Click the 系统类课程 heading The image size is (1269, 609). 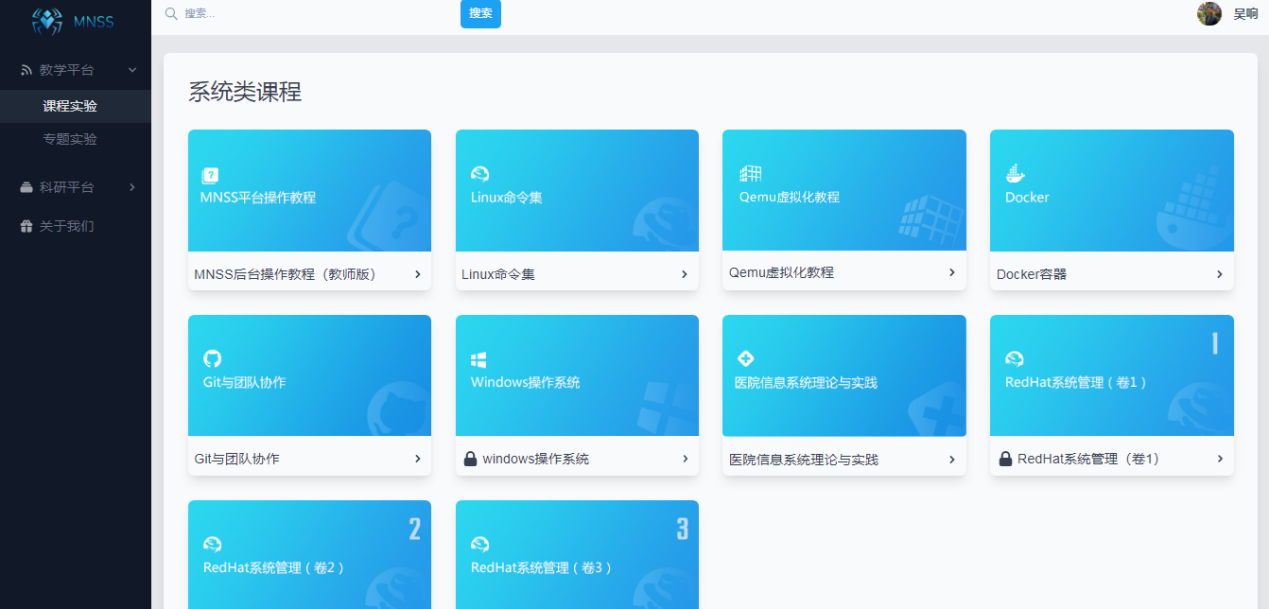pyautogui.click(x=245, y=92)
